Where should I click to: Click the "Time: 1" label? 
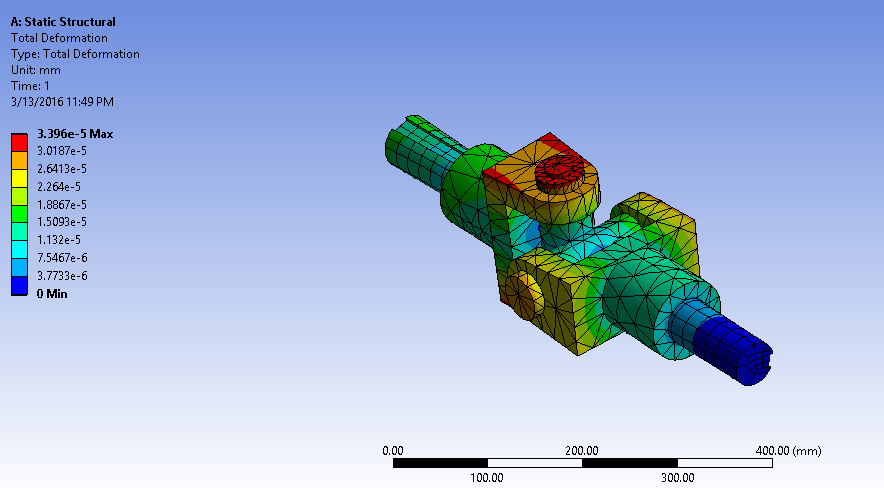pos(30,86)
